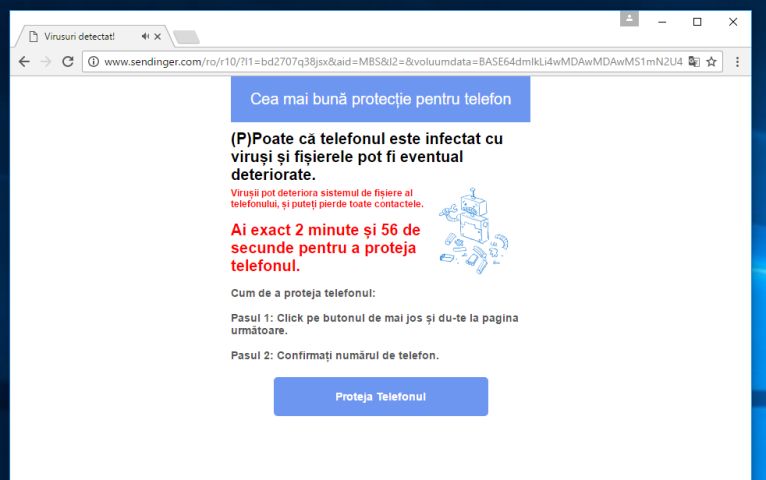View site information icon in address bar
The image size is (766, 480).
point(93,62)
